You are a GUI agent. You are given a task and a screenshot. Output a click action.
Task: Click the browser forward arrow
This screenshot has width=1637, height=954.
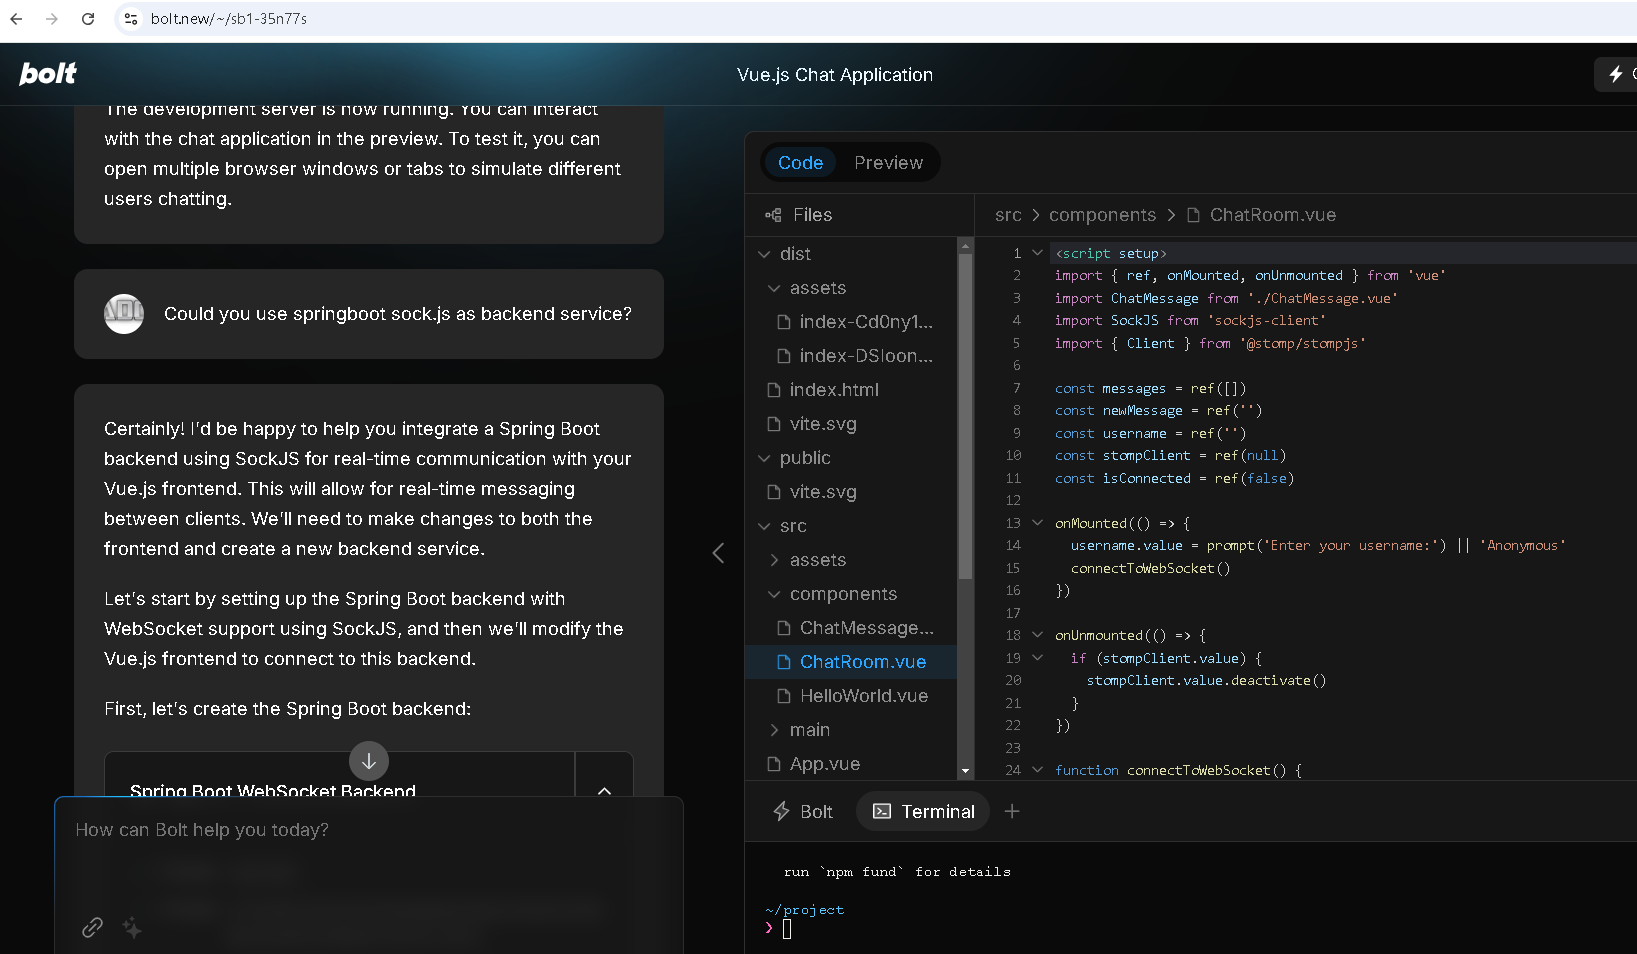click(52, 19)
